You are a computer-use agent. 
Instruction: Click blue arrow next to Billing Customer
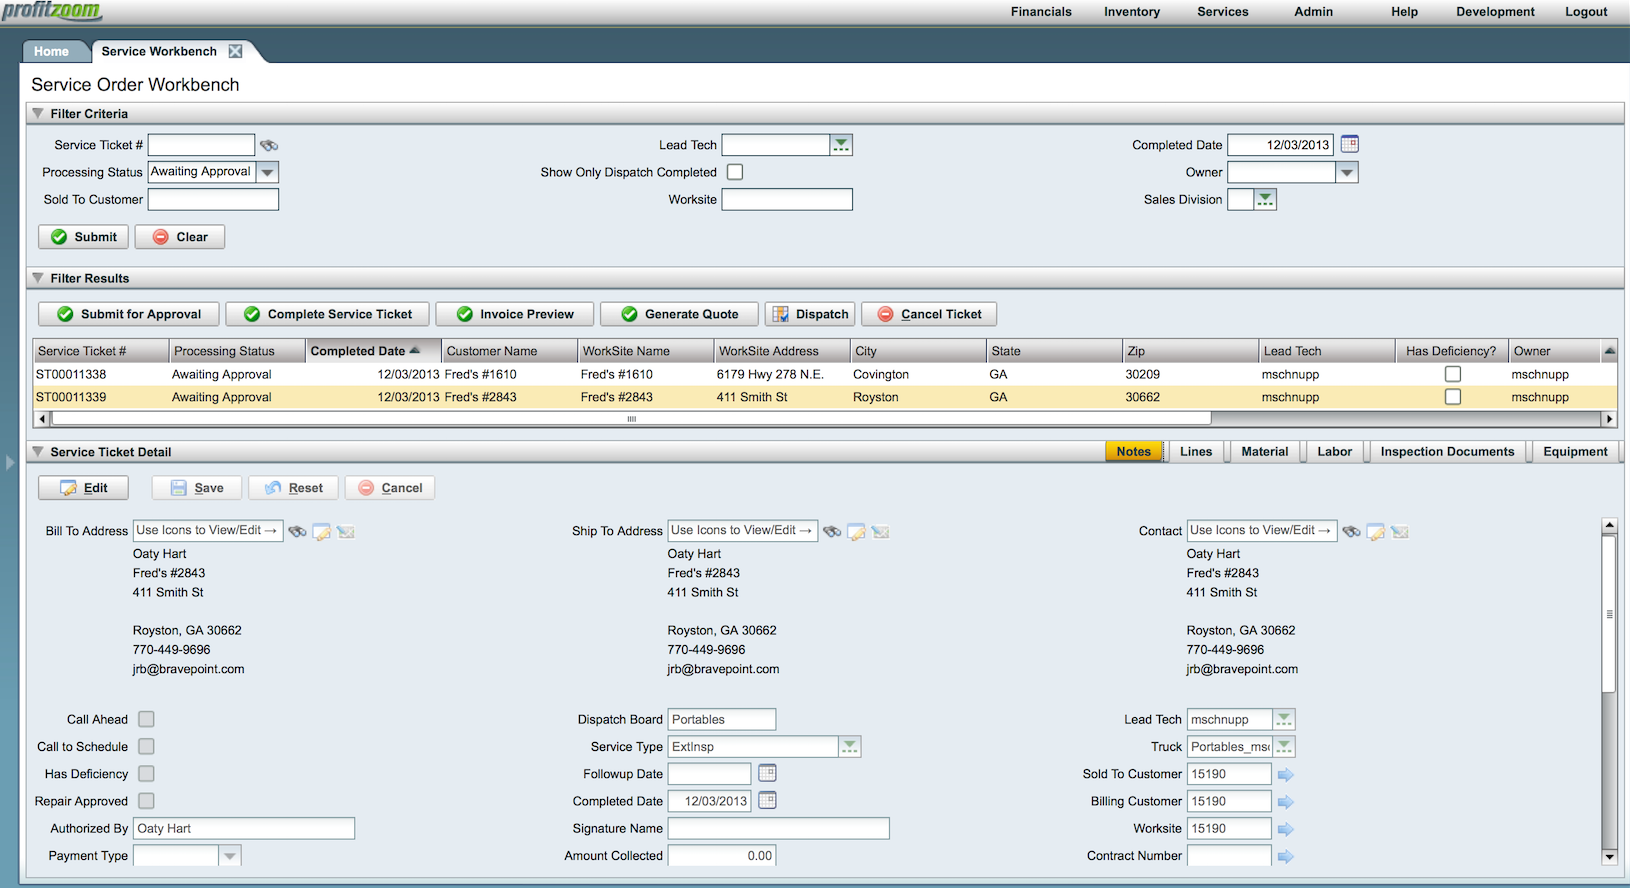pyautogui.click(x=1286, y=801)
